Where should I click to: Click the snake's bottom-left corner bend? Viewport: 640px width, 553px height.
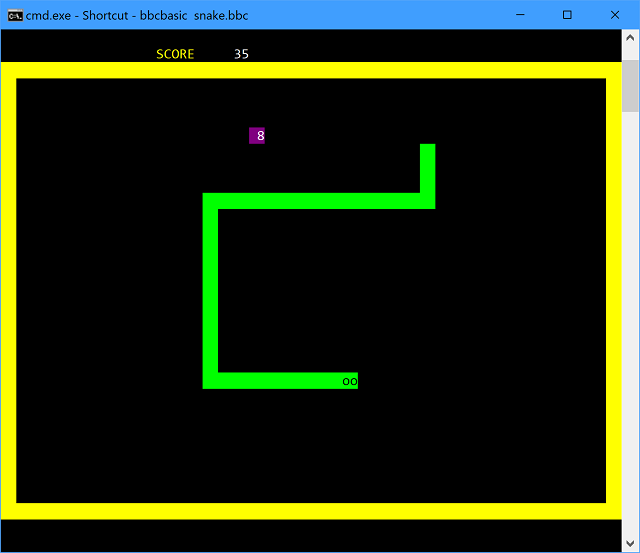point(210,380)
